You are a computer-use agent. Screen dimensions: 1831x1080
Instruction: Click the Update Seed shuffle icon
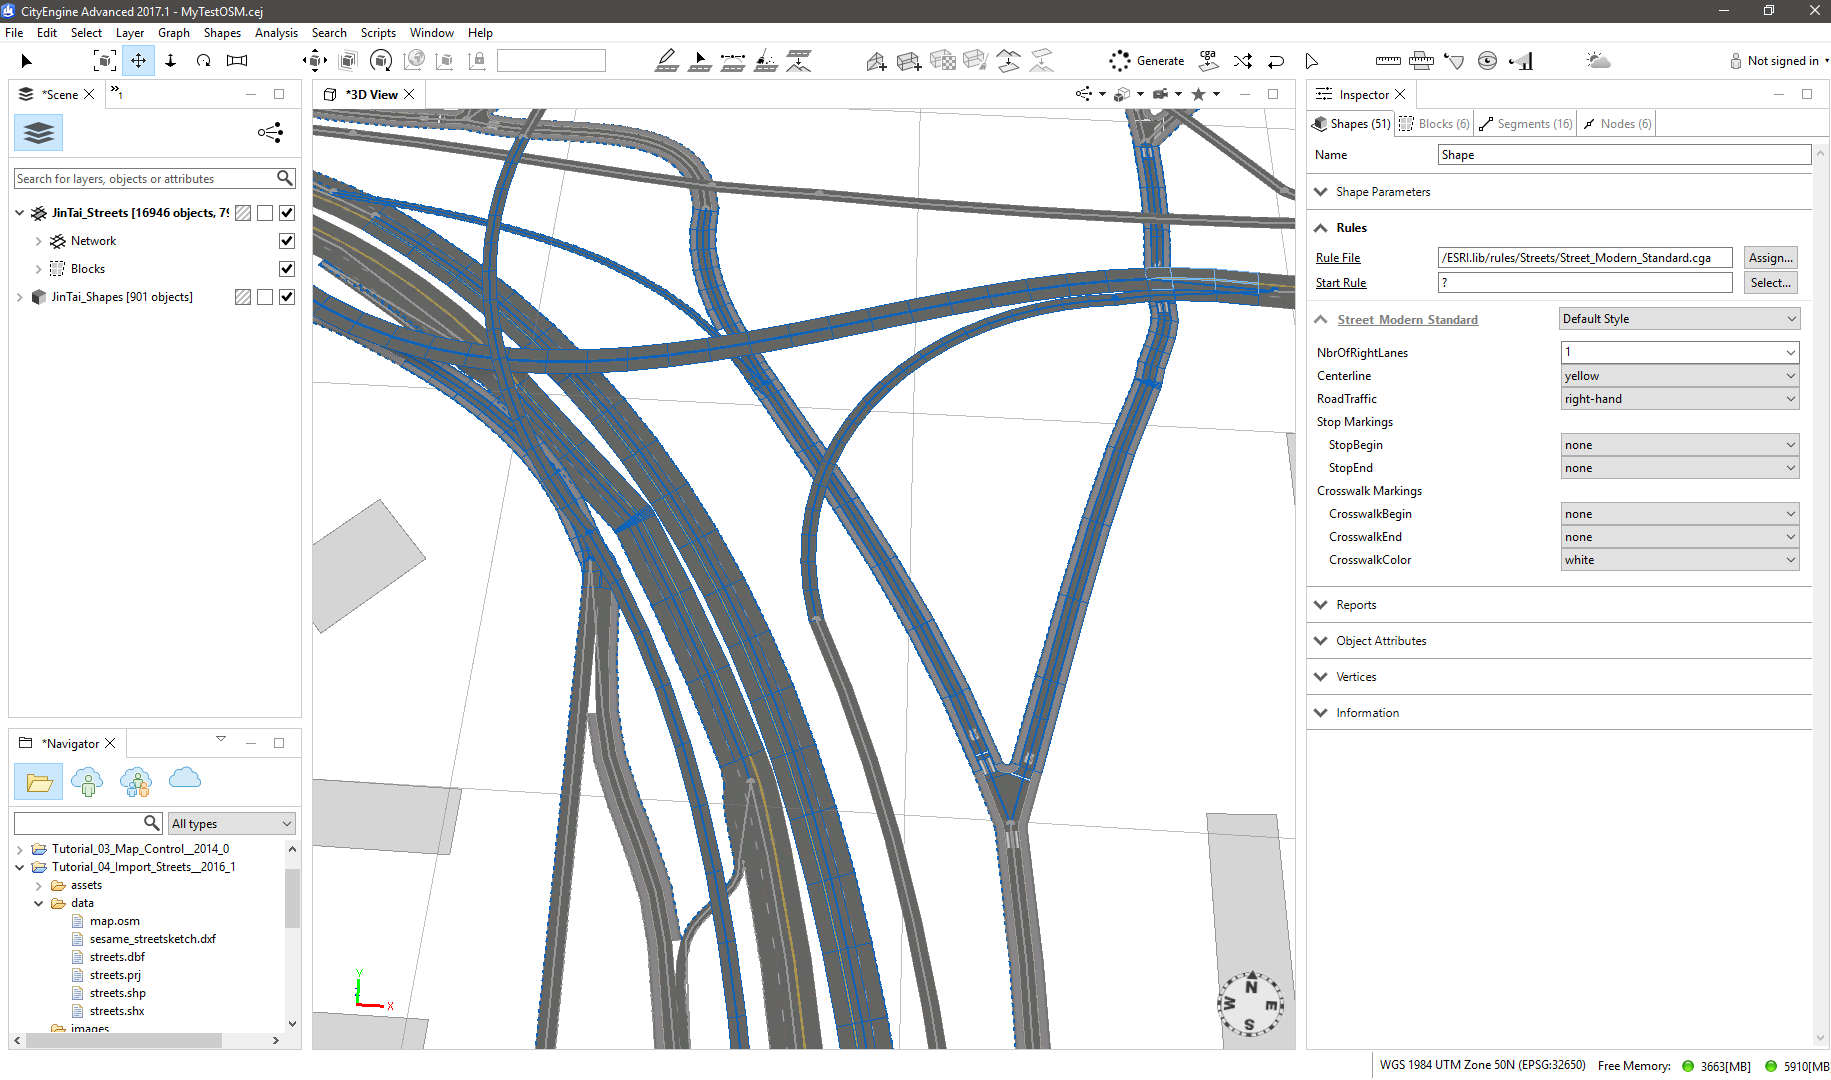click(x=1243, y=61)
